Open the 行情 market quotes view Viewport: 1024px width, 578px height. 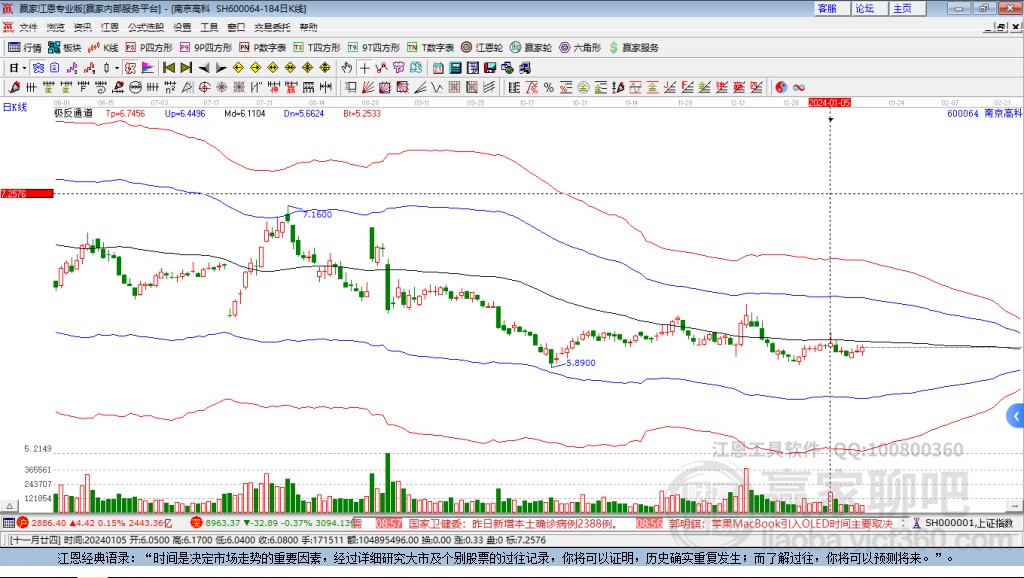point(25,47)
